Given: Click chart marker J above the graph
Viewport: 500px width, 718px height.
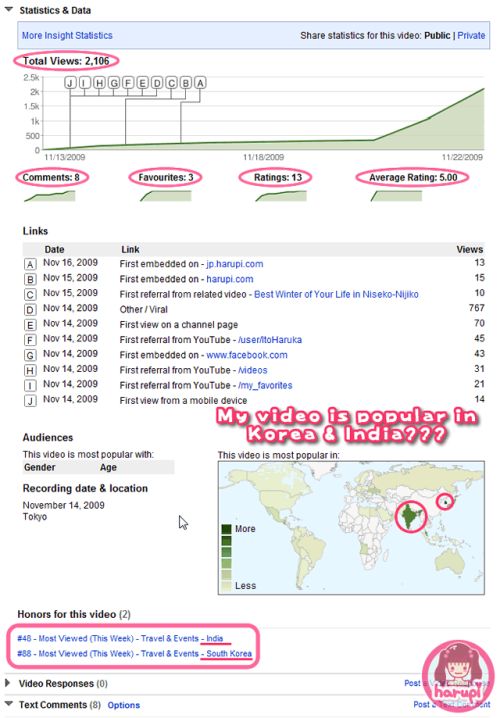Looking at the screenshot, I should [70, 83].
